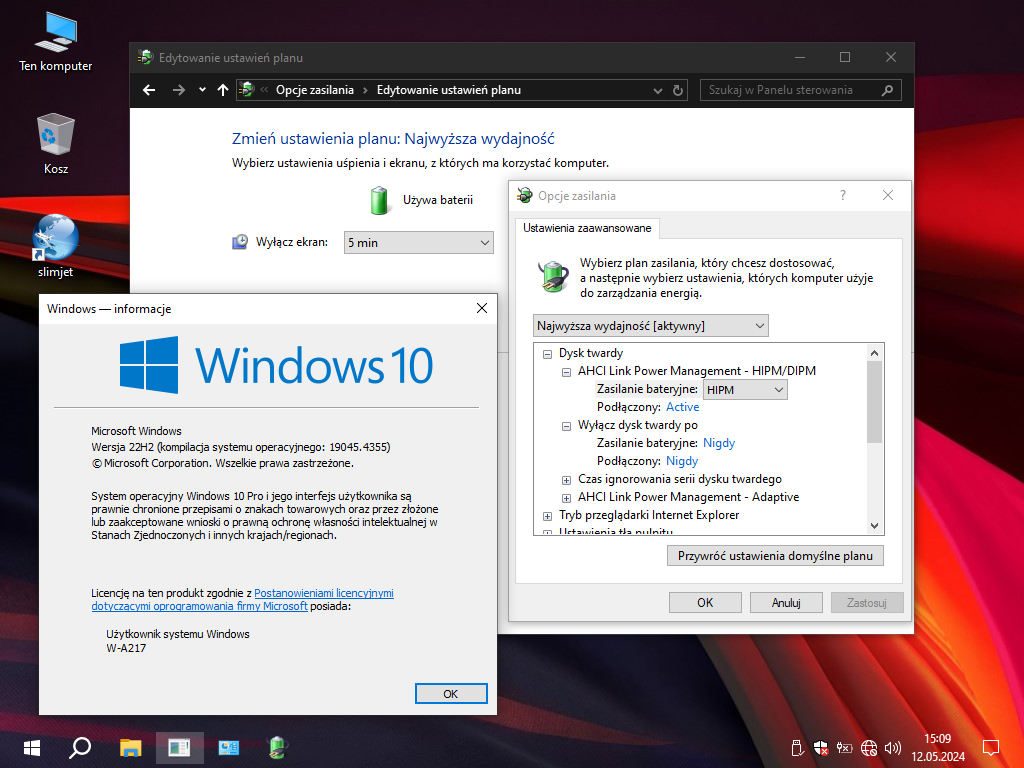Open the Zasilanie bateryjne HIPM dropdown

745,390
